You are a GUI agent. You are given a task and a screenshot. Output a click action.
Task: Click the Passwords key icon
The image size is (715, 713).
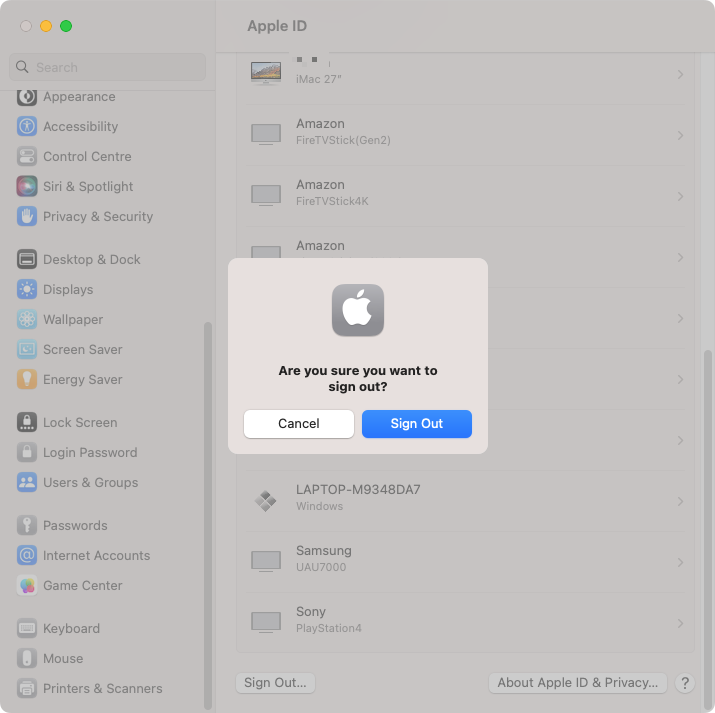point(27,526)
